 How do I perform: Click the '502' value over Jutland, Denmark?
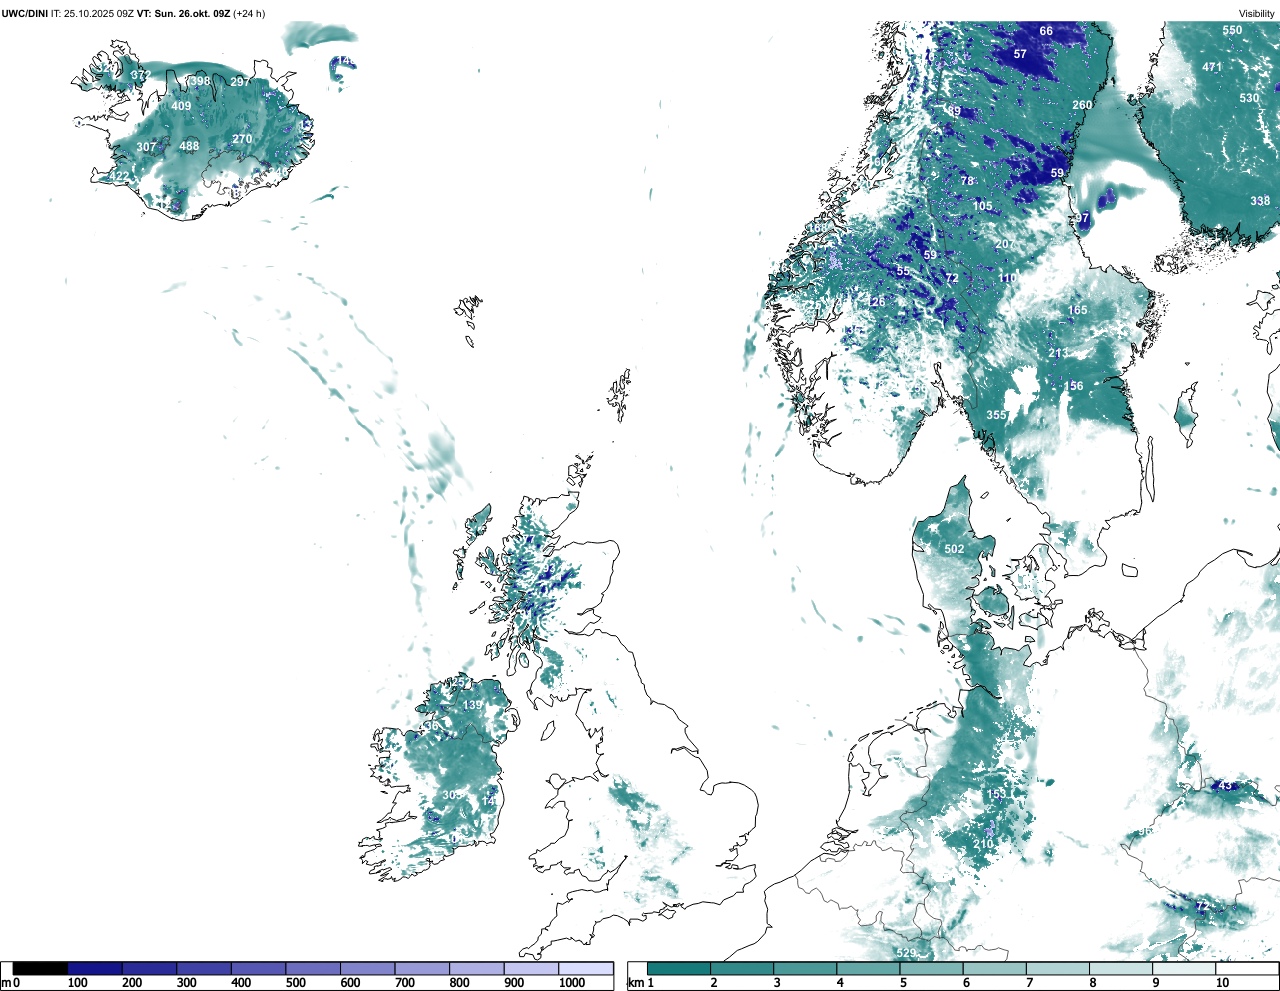point(954,549)
